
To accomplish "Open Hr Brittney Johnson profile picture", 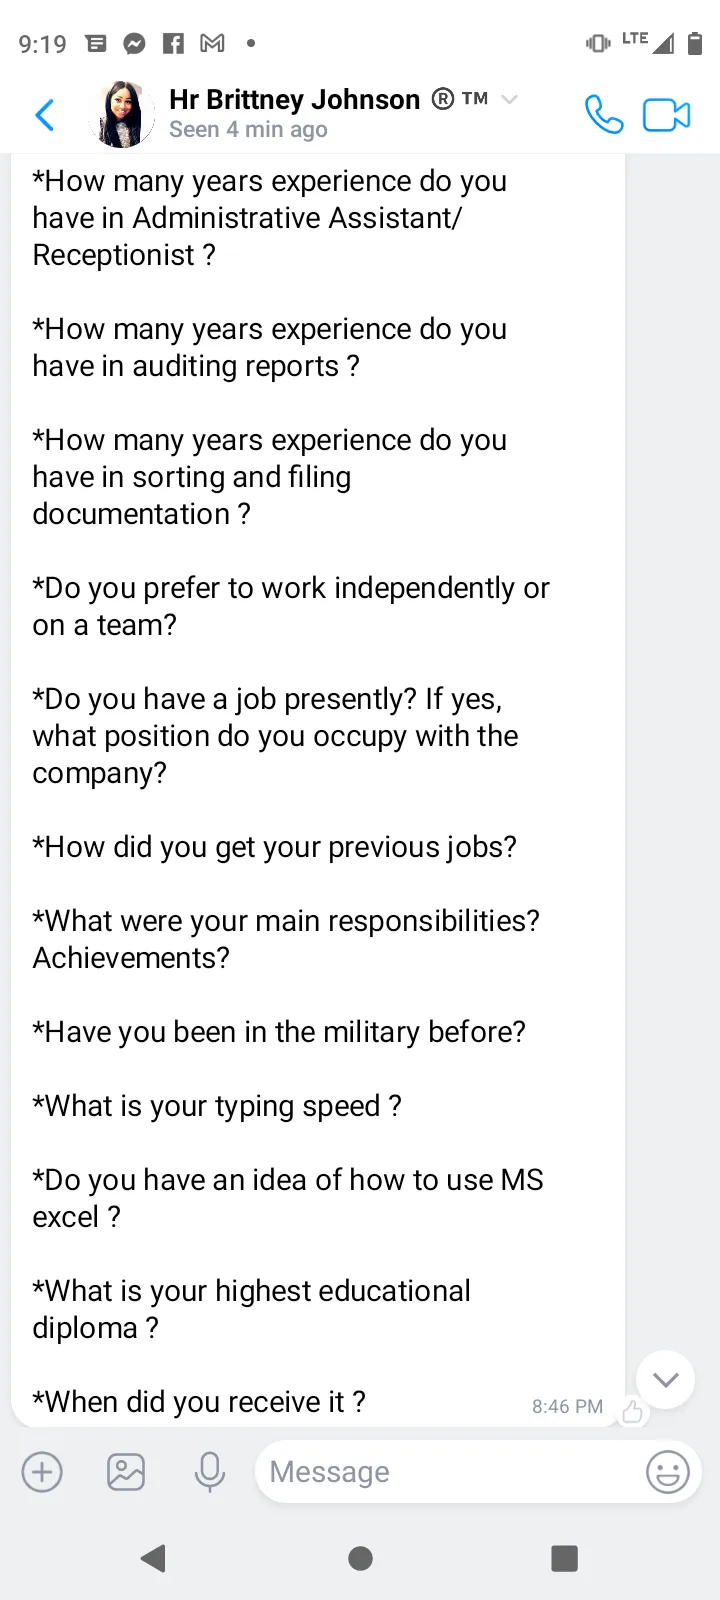I will point(122,115).
